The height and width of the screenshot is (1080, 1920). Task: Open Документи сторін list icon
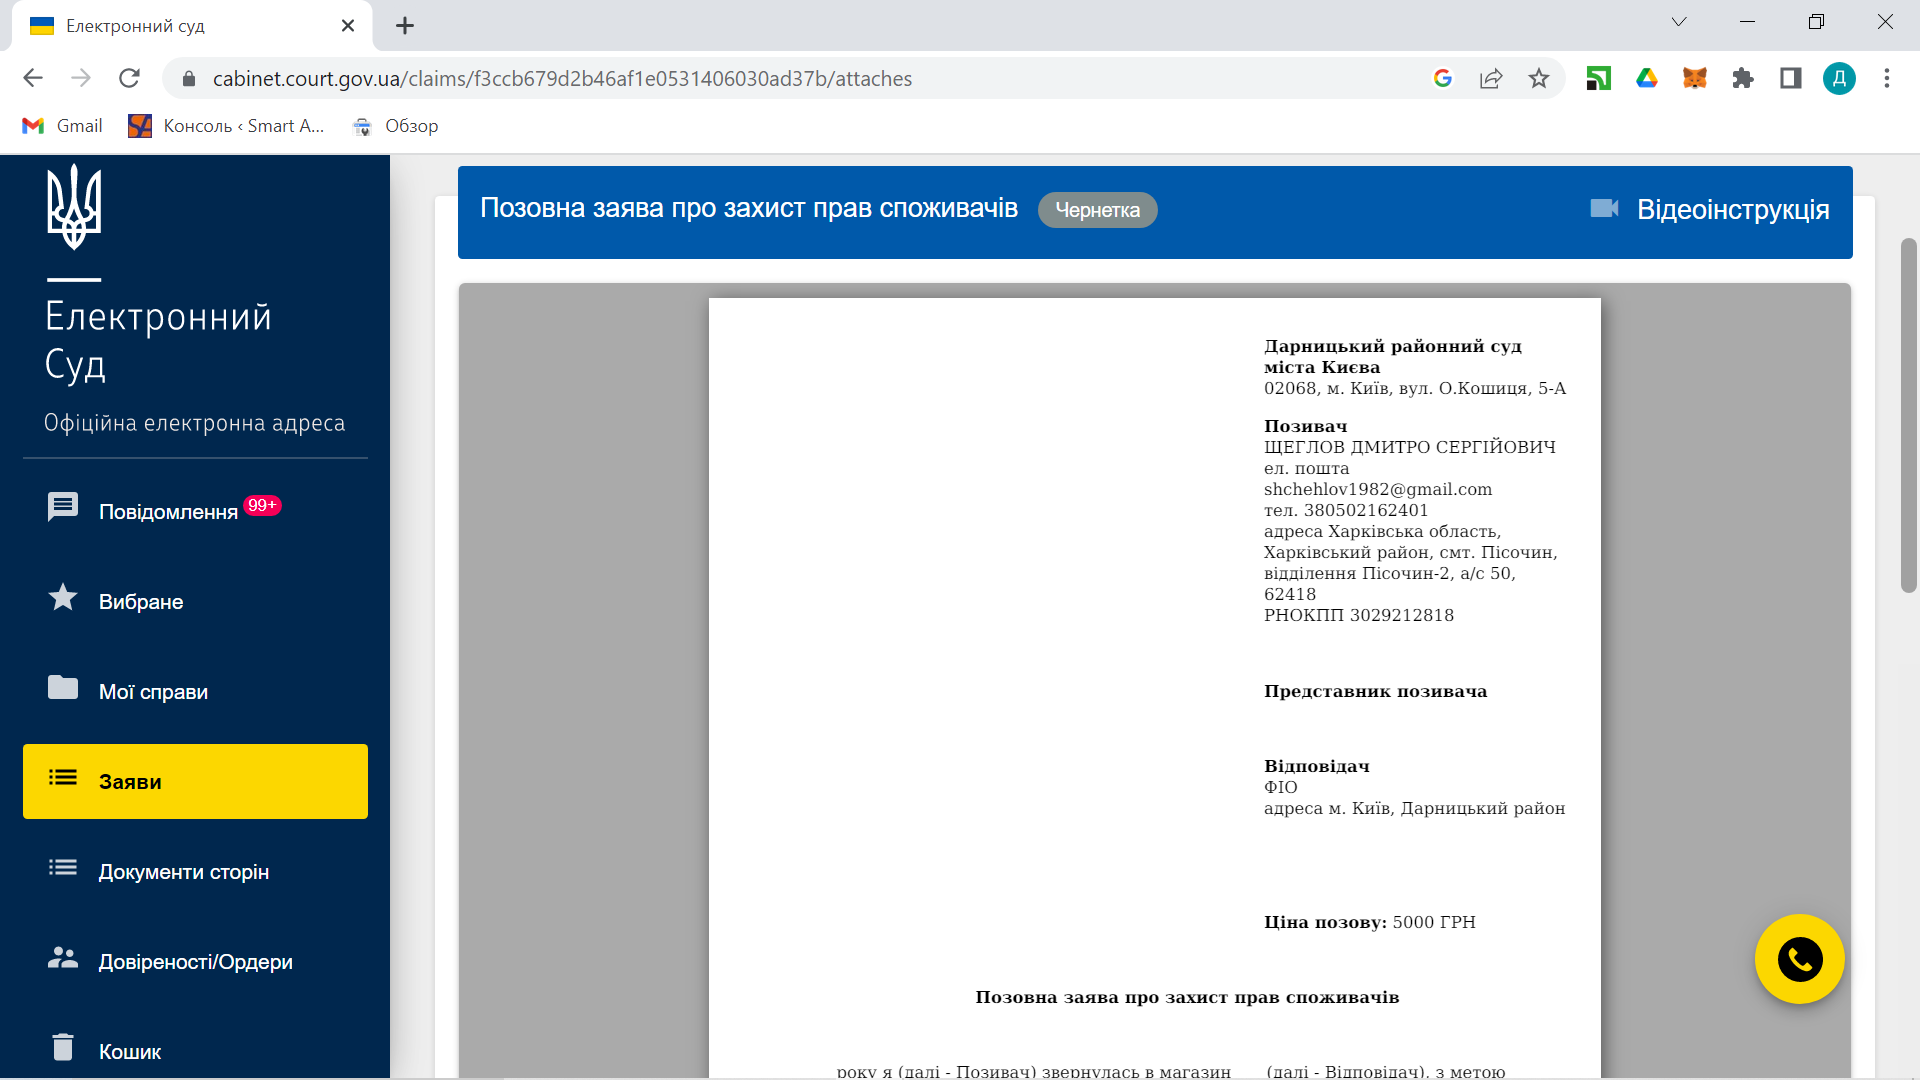pyautogui.click(x=63, y=868)
